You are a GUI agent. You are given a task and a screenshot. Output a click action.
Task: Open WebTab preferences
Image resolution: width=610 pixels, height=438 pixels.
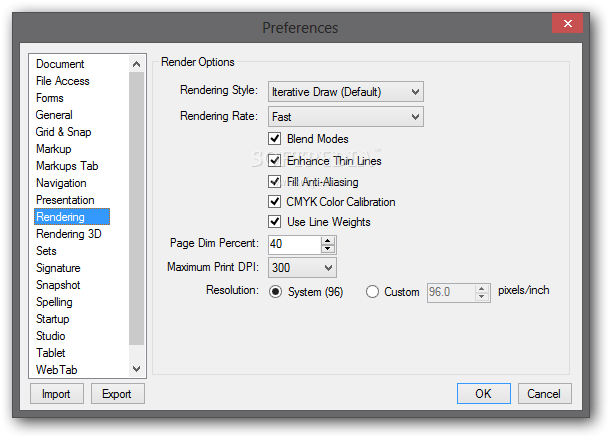[x=56, y=370]
